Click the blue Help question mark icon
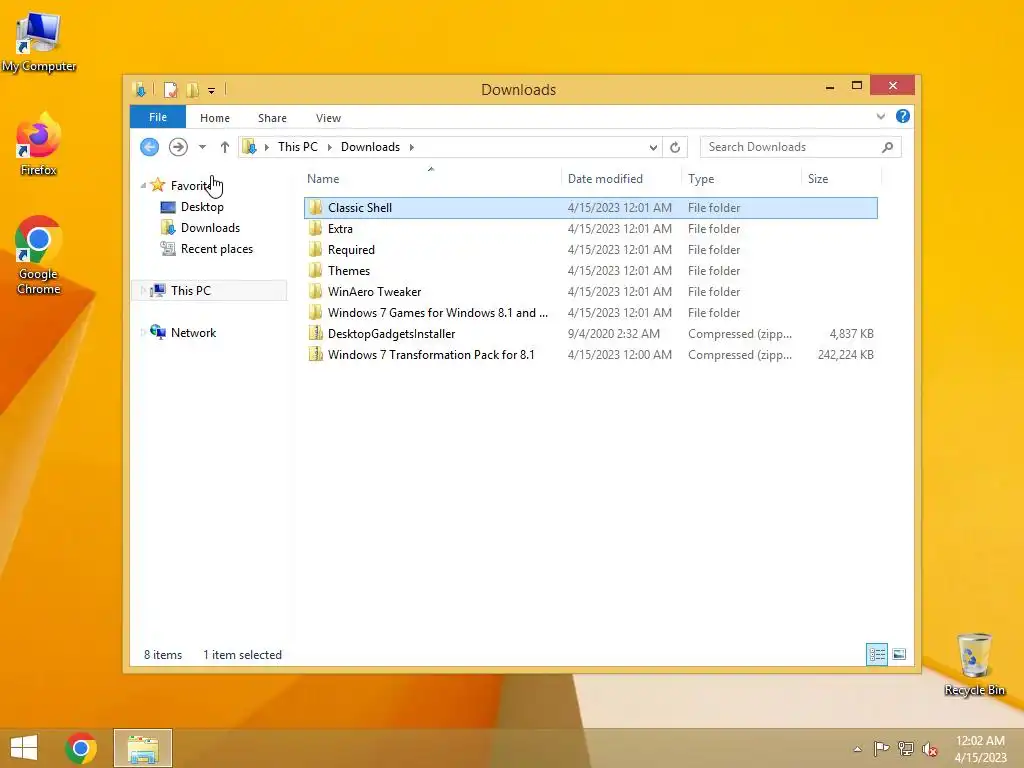This screenshot has width=1024, height=768. (903, 116)
